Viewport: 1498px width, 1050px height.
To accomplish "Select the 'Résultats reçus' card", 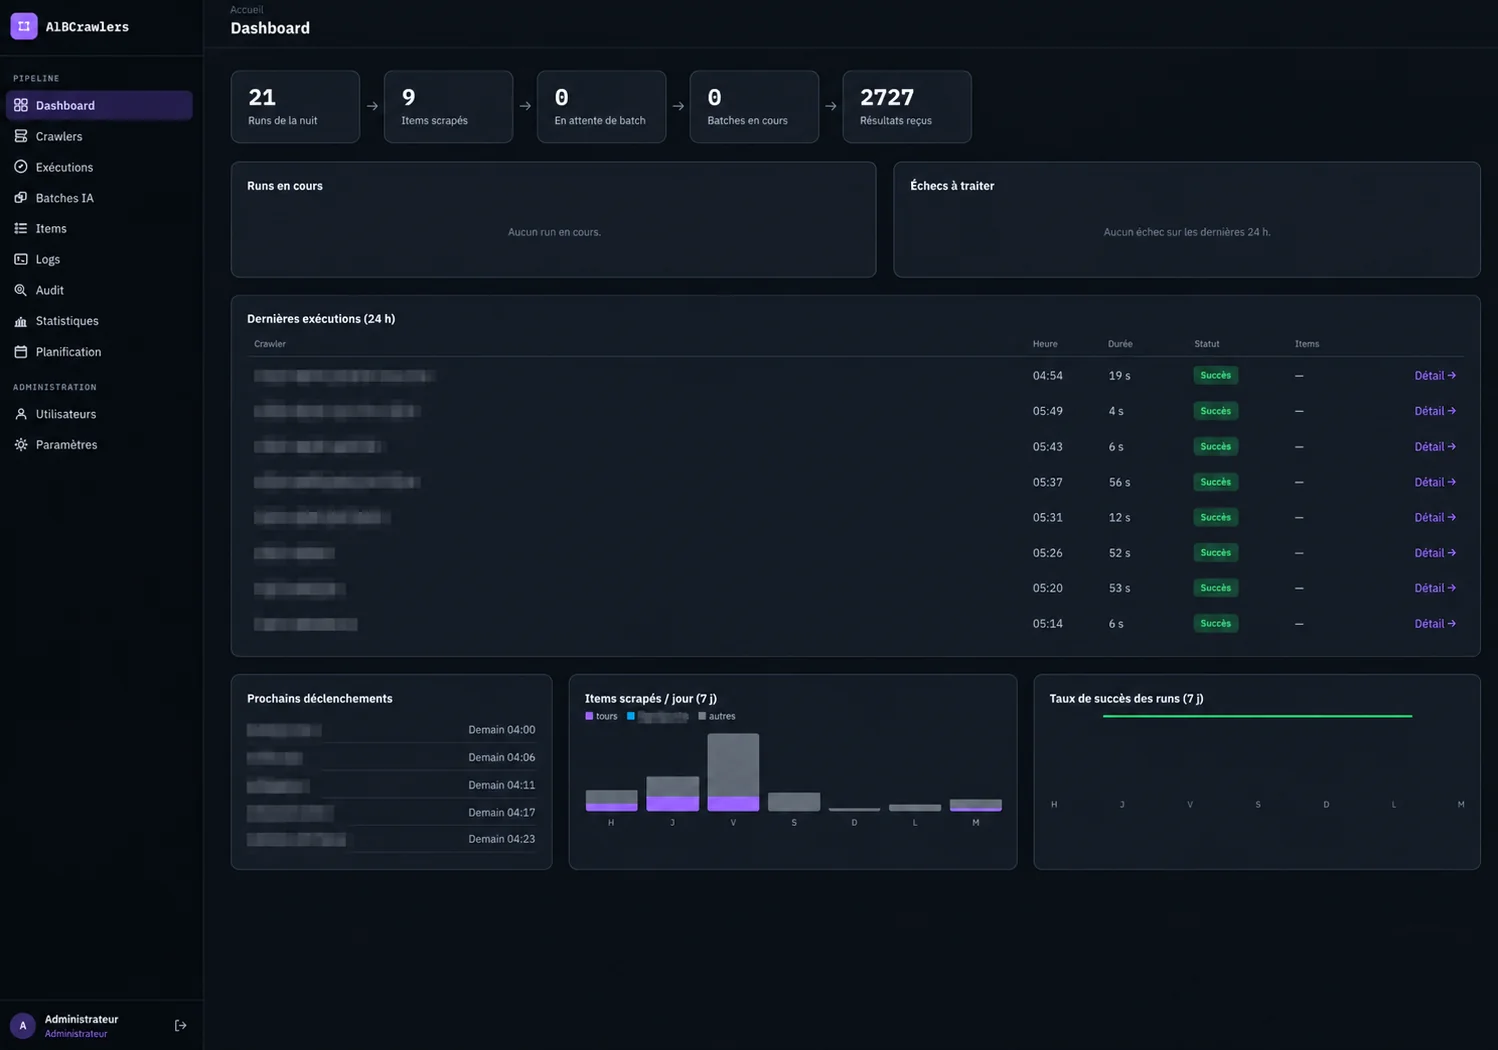I will click(907, 106).
